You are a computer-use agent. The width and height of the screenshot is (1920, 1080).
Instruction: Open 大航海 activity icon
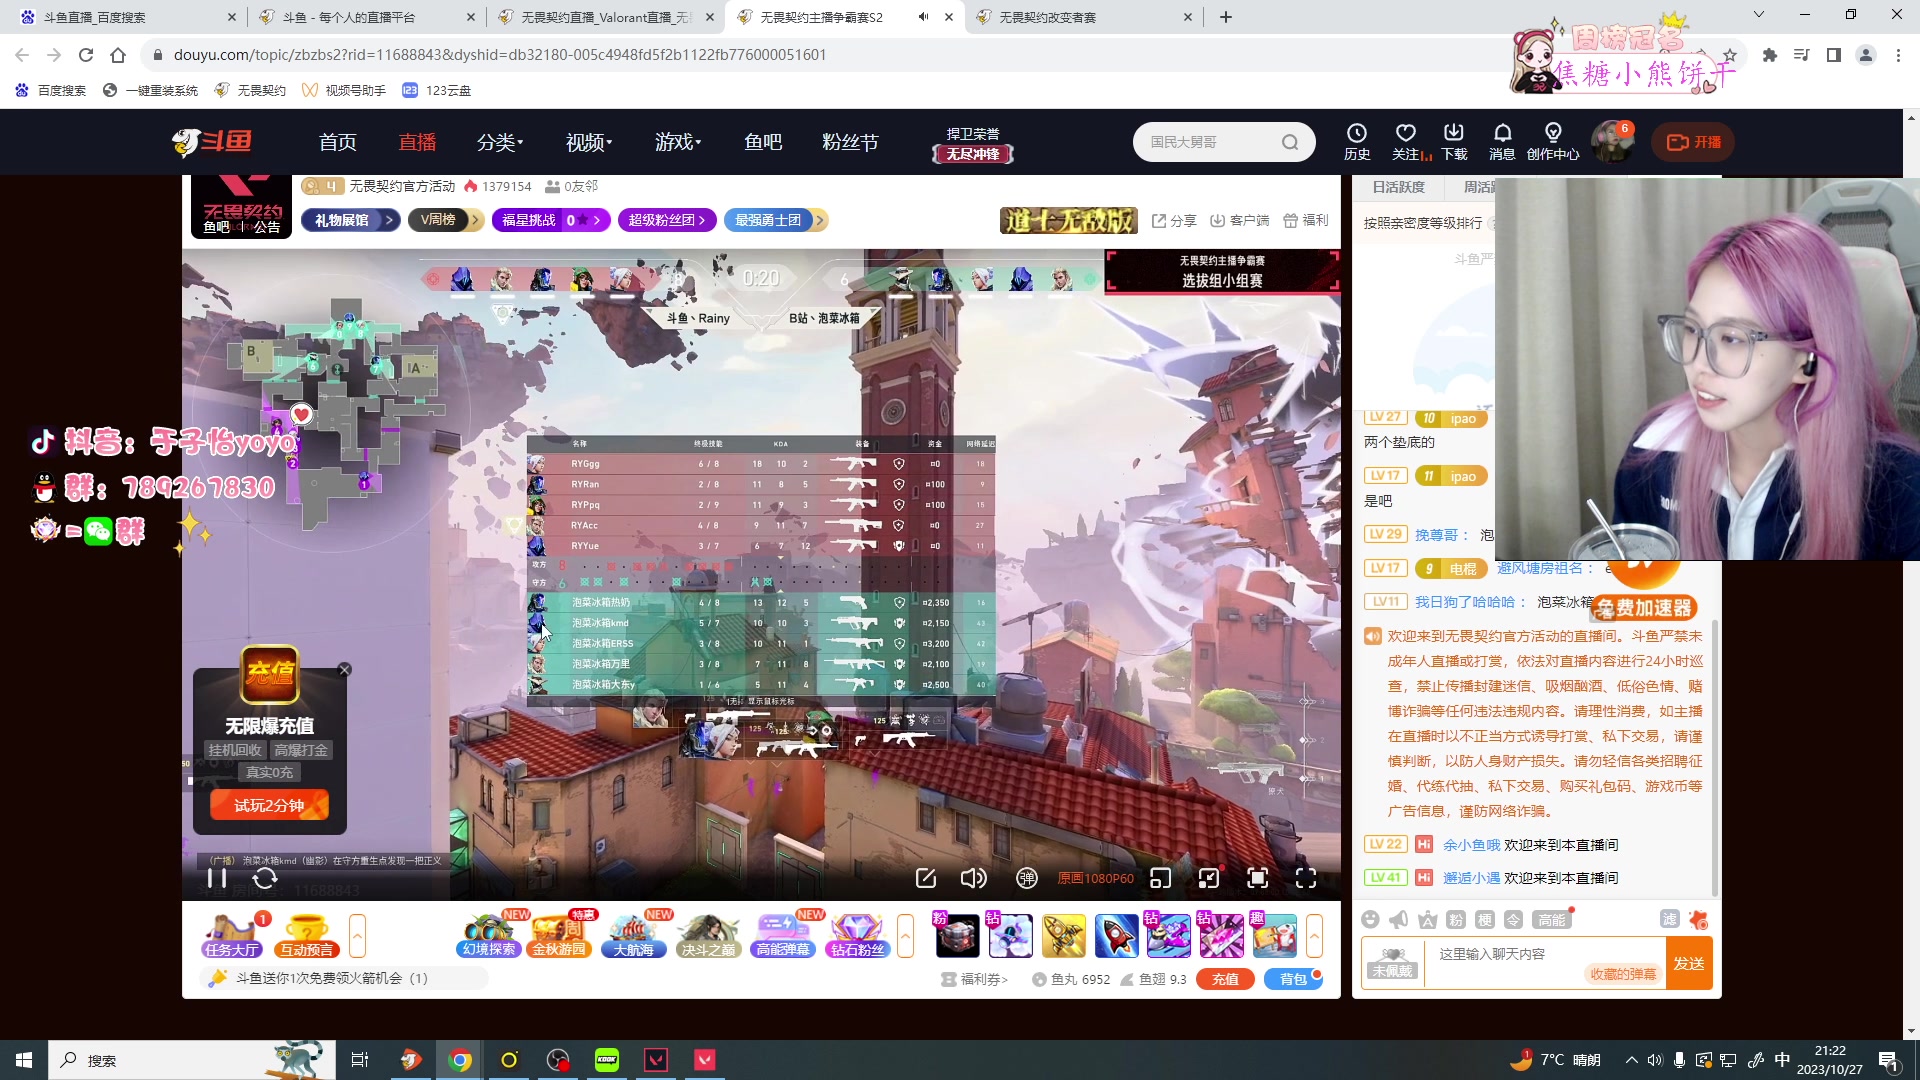(634, 935)
